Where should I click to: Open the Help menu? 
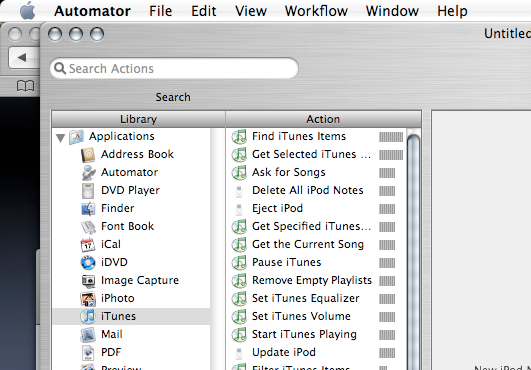click(452, 11)
